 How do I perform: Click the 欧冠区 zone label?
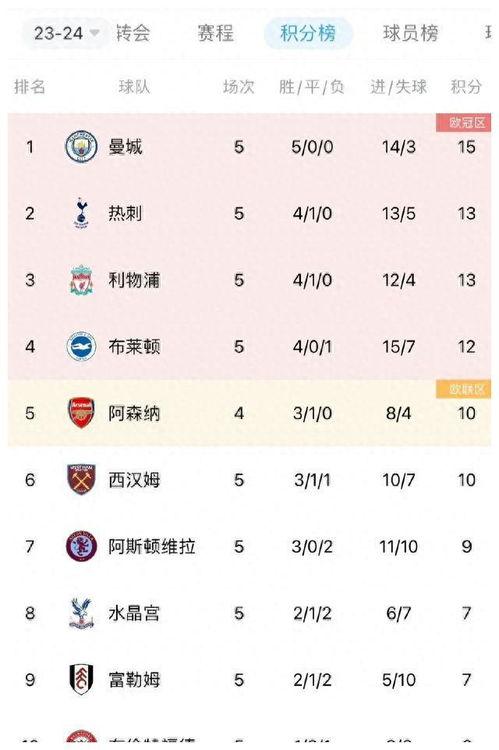click(464, 123)
